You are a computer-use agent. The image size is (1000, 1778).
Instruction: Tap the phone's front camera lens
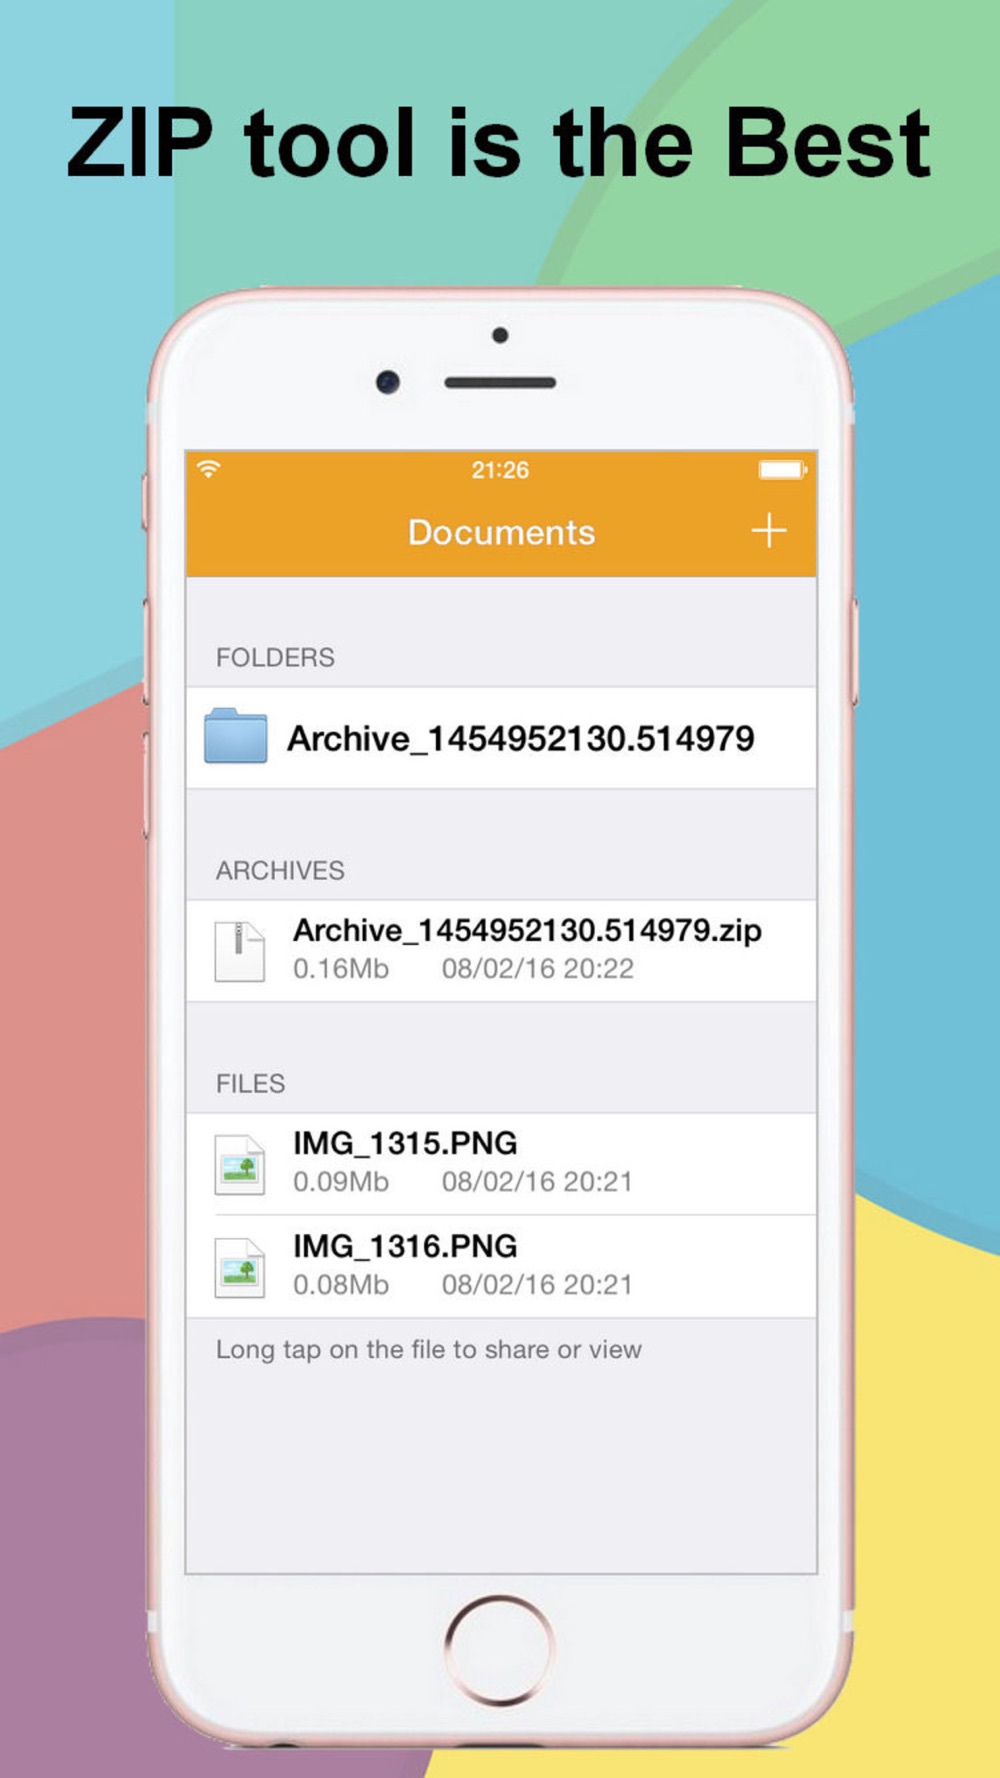pyautogui.click(x=388, y=382)
